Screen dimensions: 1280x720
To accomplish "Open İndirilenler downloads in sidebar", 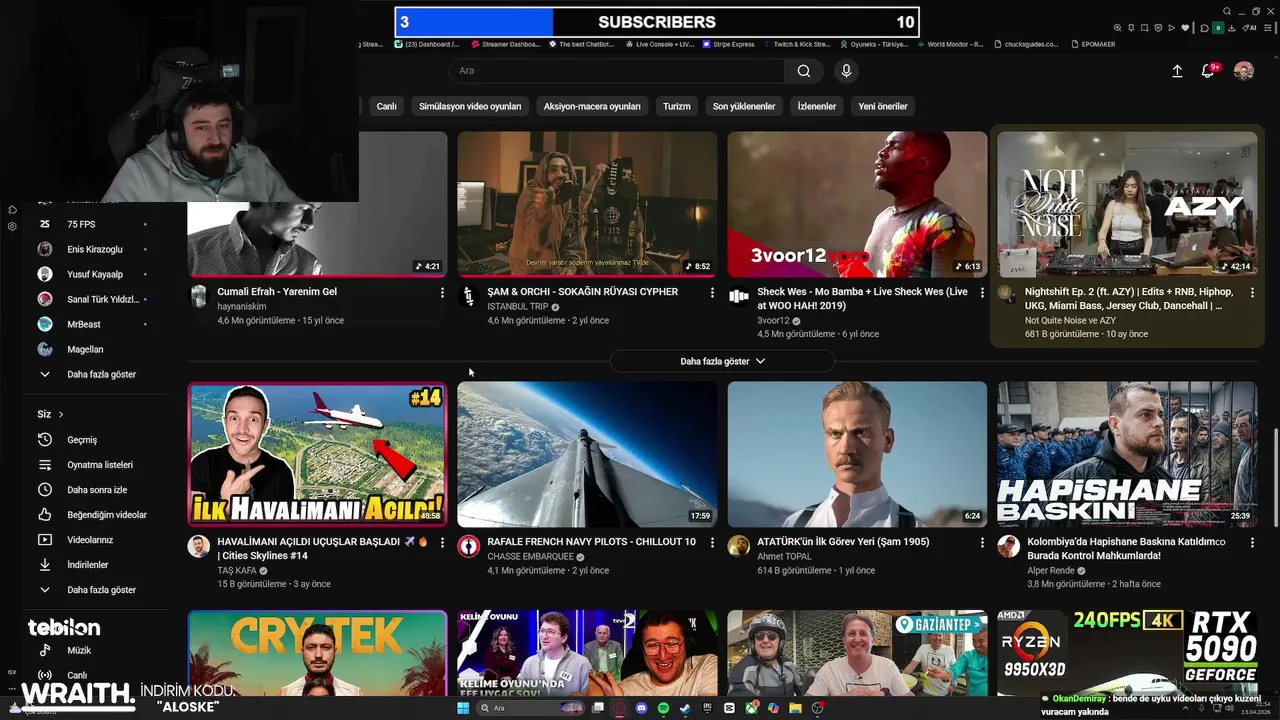I will coord(95,565).
